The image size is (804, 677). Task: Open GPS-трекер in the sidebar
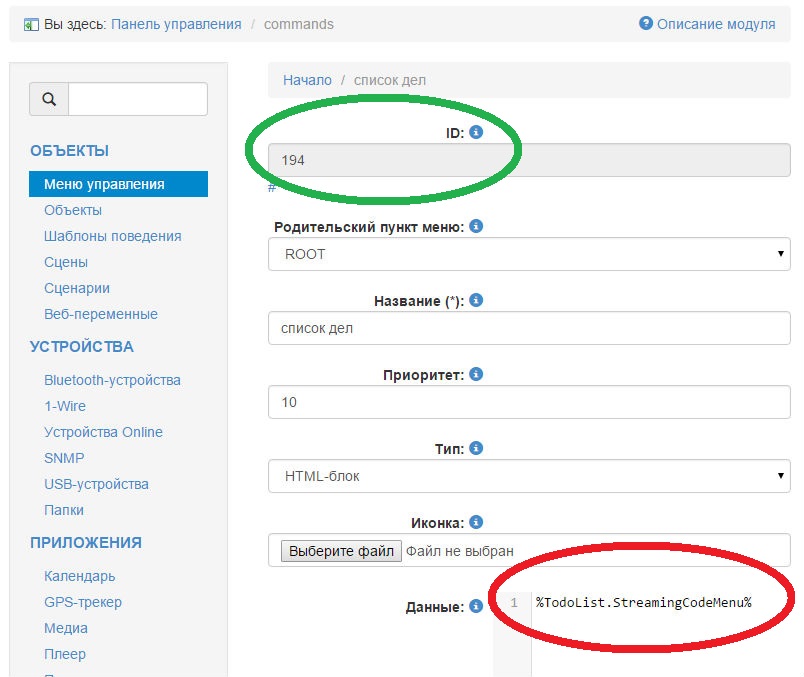coord(83,602)
